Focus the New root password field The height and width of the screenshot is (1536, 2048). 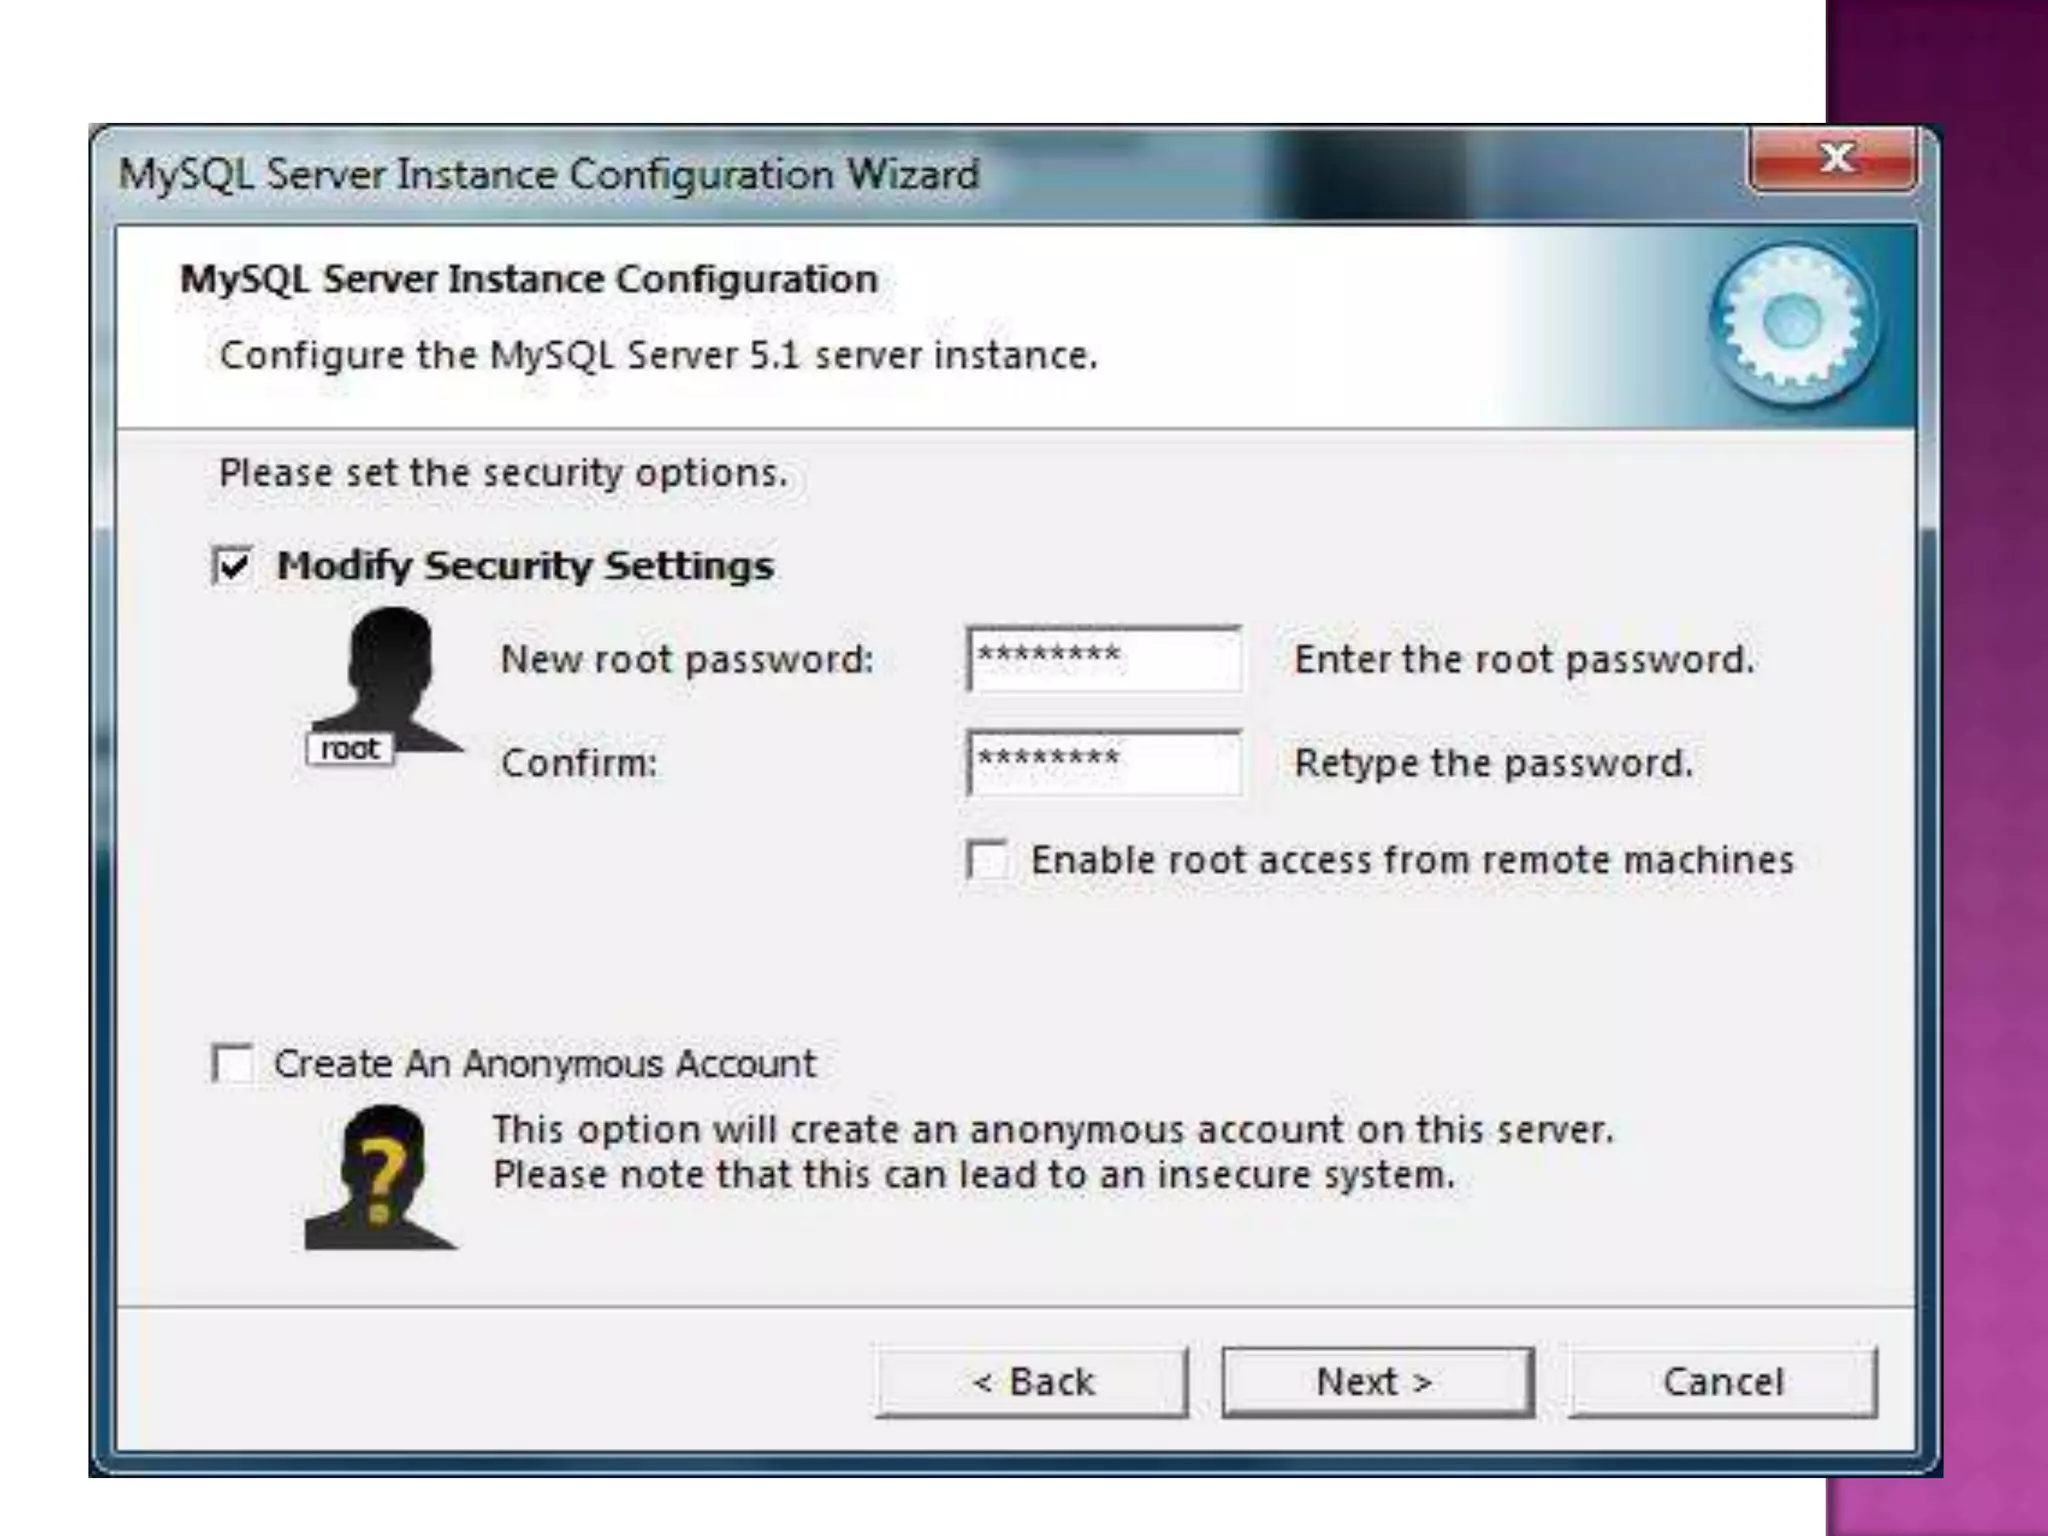tap(1104, 659)
